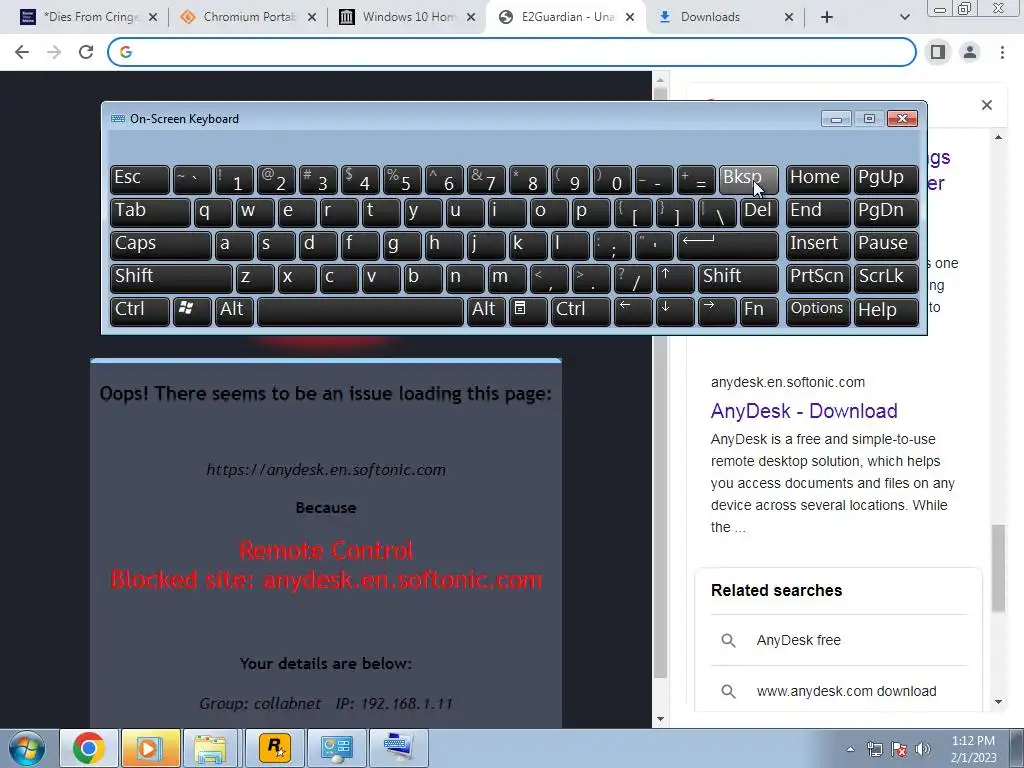Click the Enter key on On-Screen Keyboard
Screen dimensions: 1024x768
(x=728, y=245)
